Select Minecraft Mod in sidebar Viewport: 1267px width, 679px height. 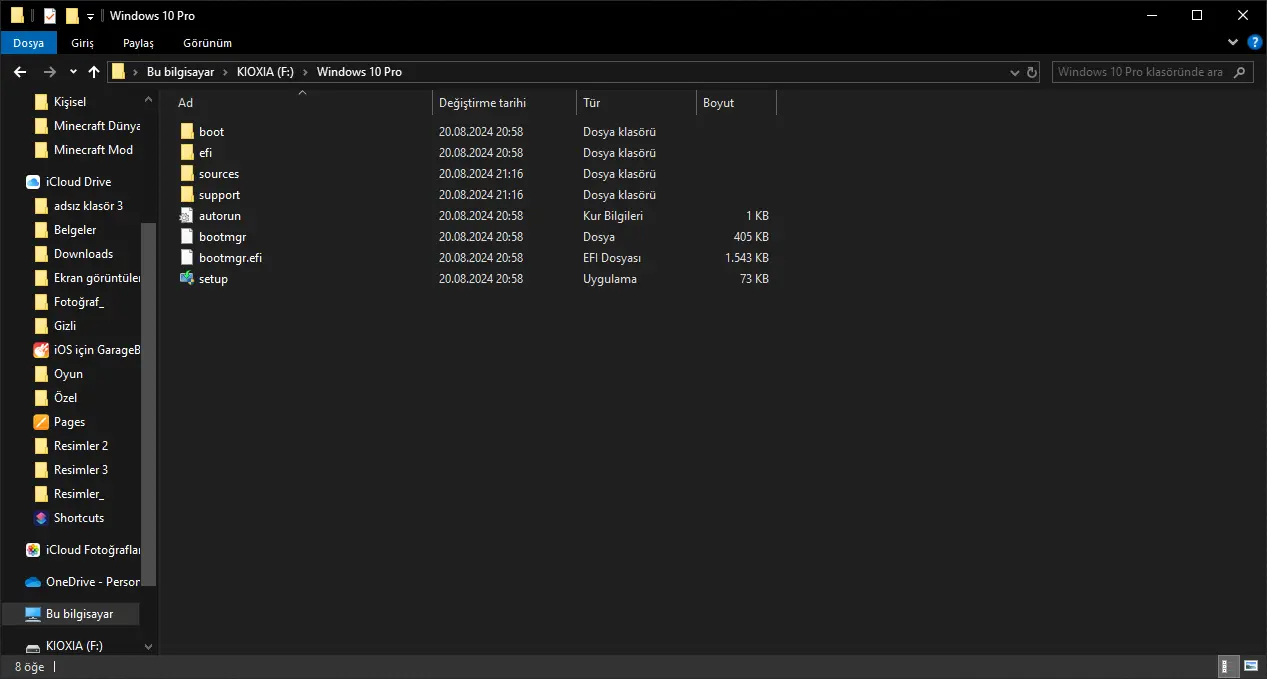93,150
